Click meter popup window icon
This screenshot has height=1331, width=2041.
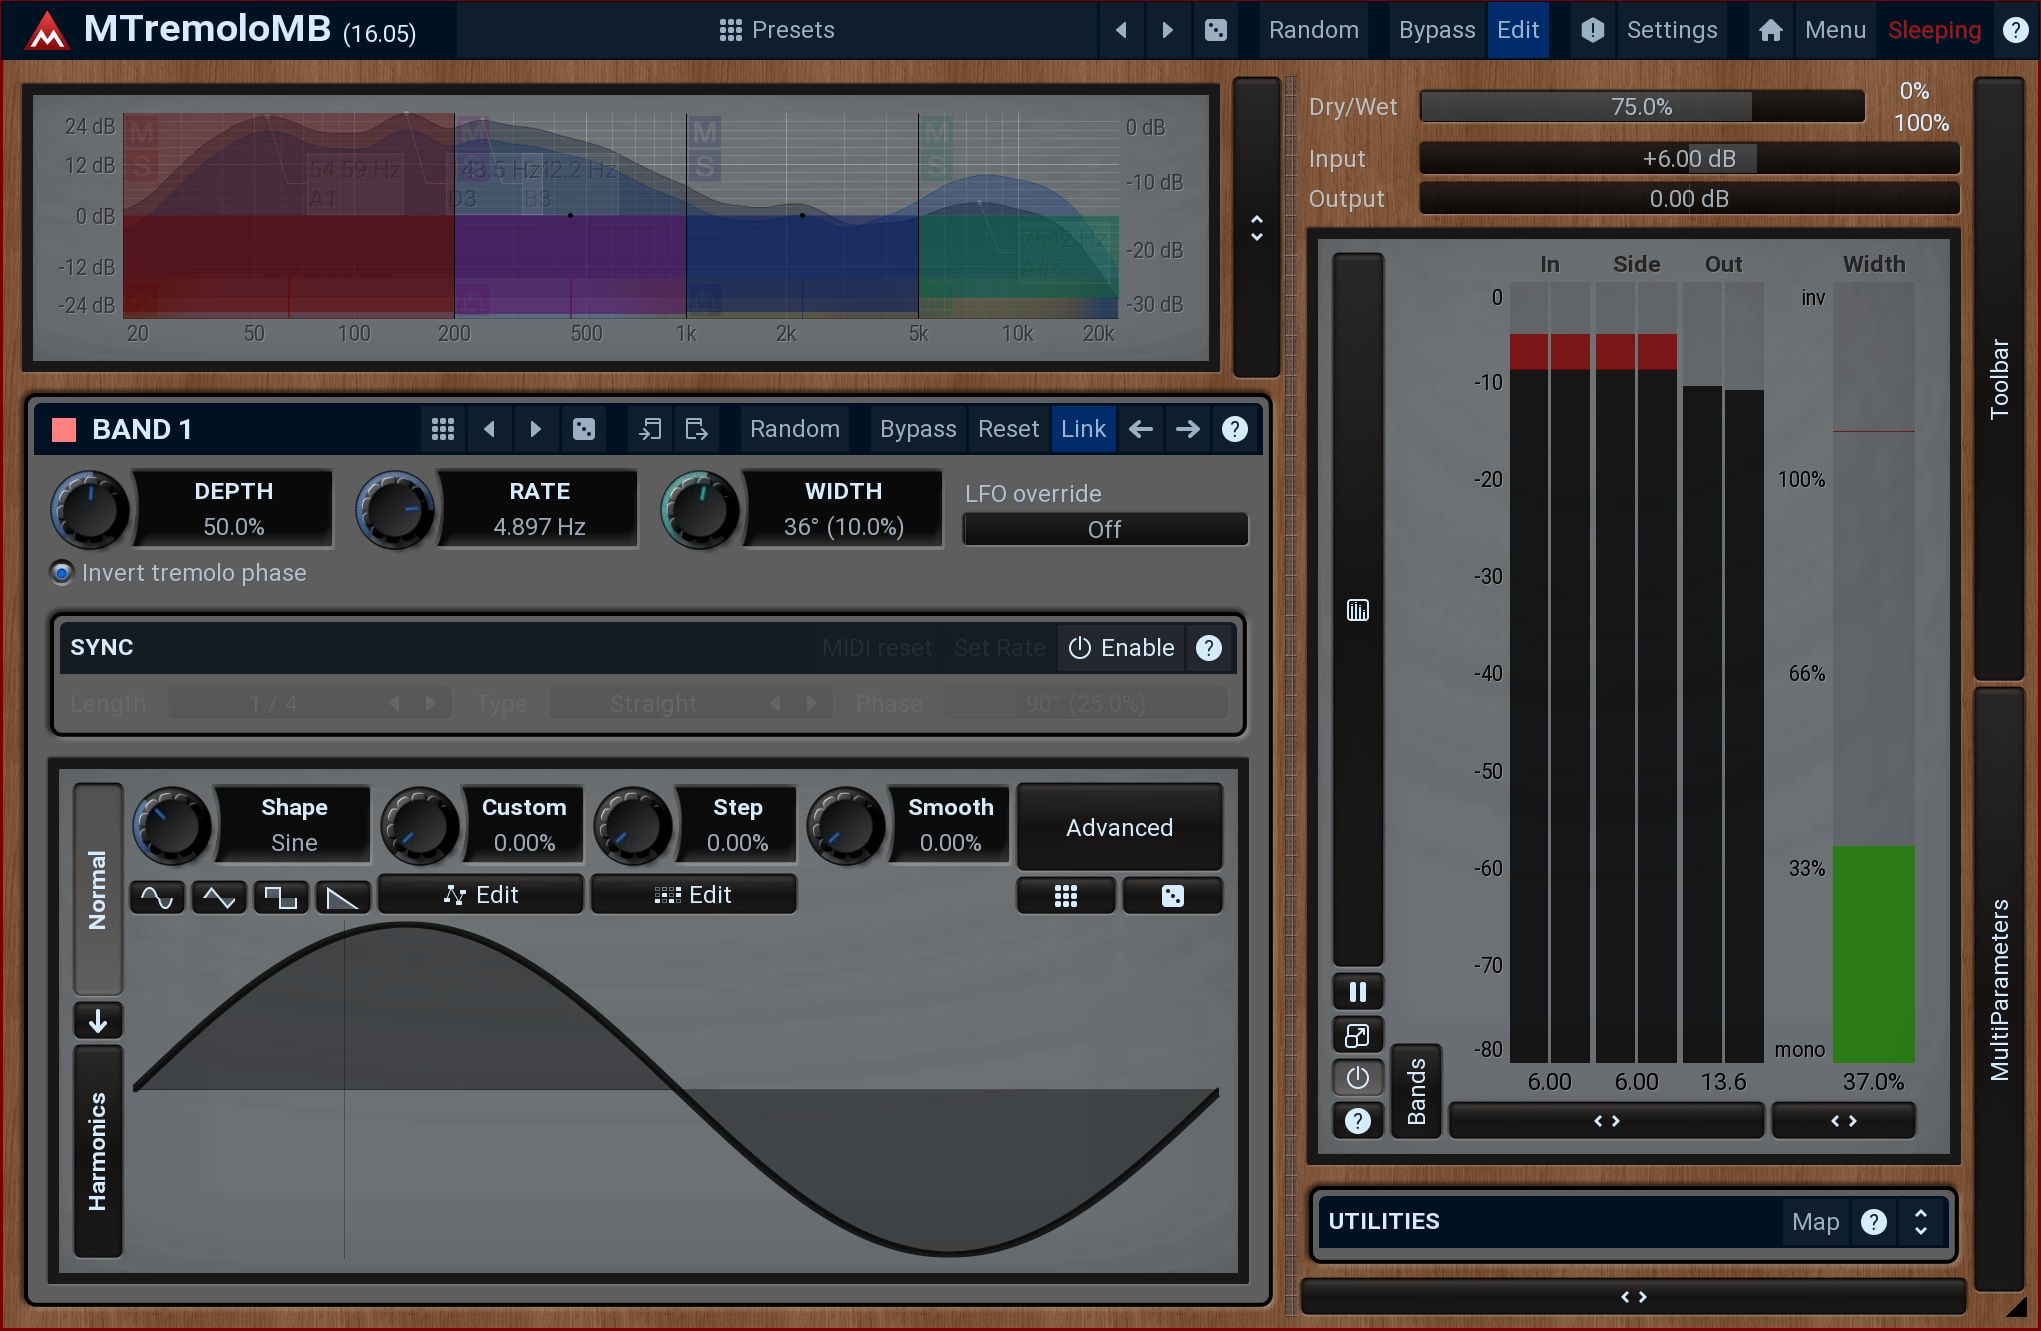(1357, 1035)
